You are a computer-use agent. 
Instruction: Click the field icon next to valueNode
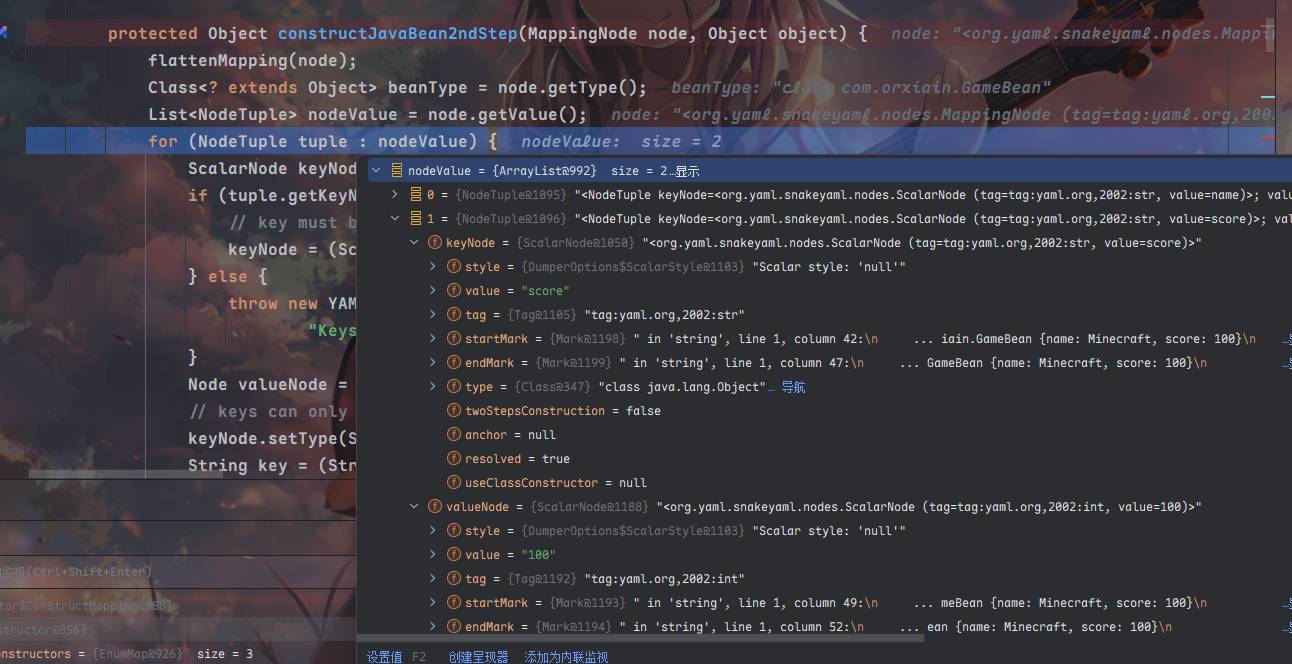[435, 507]
